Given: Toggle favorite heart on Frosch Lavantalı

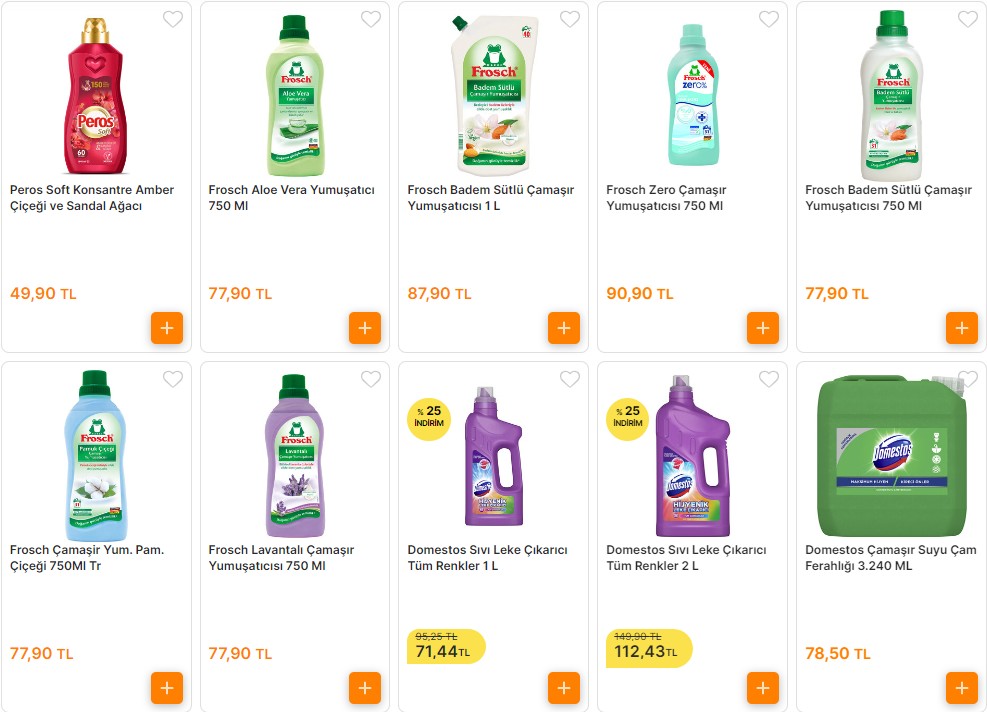Looking at the screenshot, I should click(371, 379).
